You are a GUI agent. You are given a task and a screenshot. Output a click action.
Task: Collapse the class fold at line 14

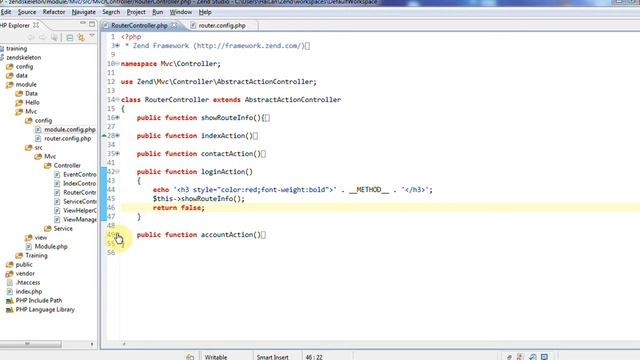tap(118, 100)
